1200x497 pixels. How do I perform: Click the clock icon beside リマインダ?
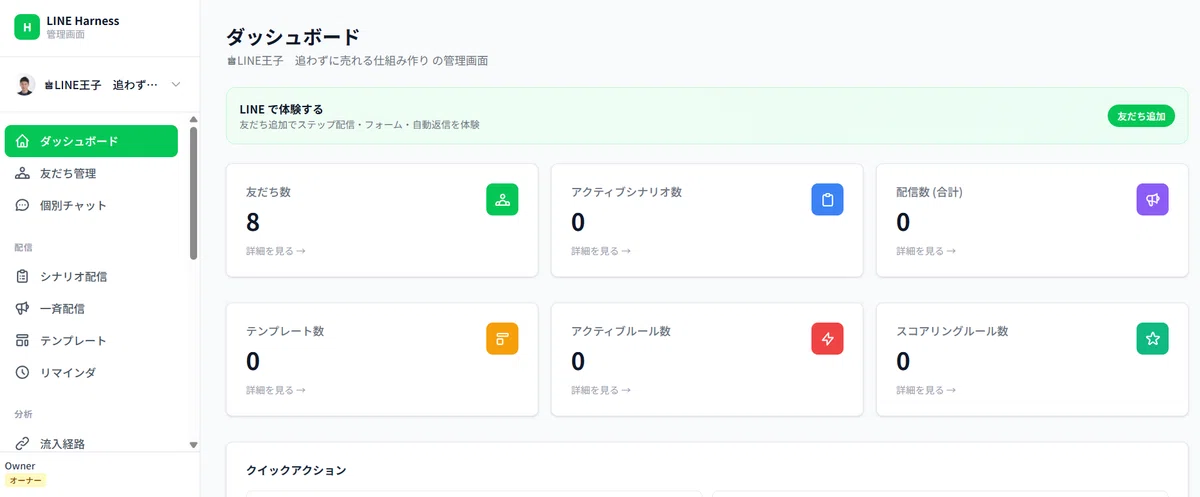[23, 372]
